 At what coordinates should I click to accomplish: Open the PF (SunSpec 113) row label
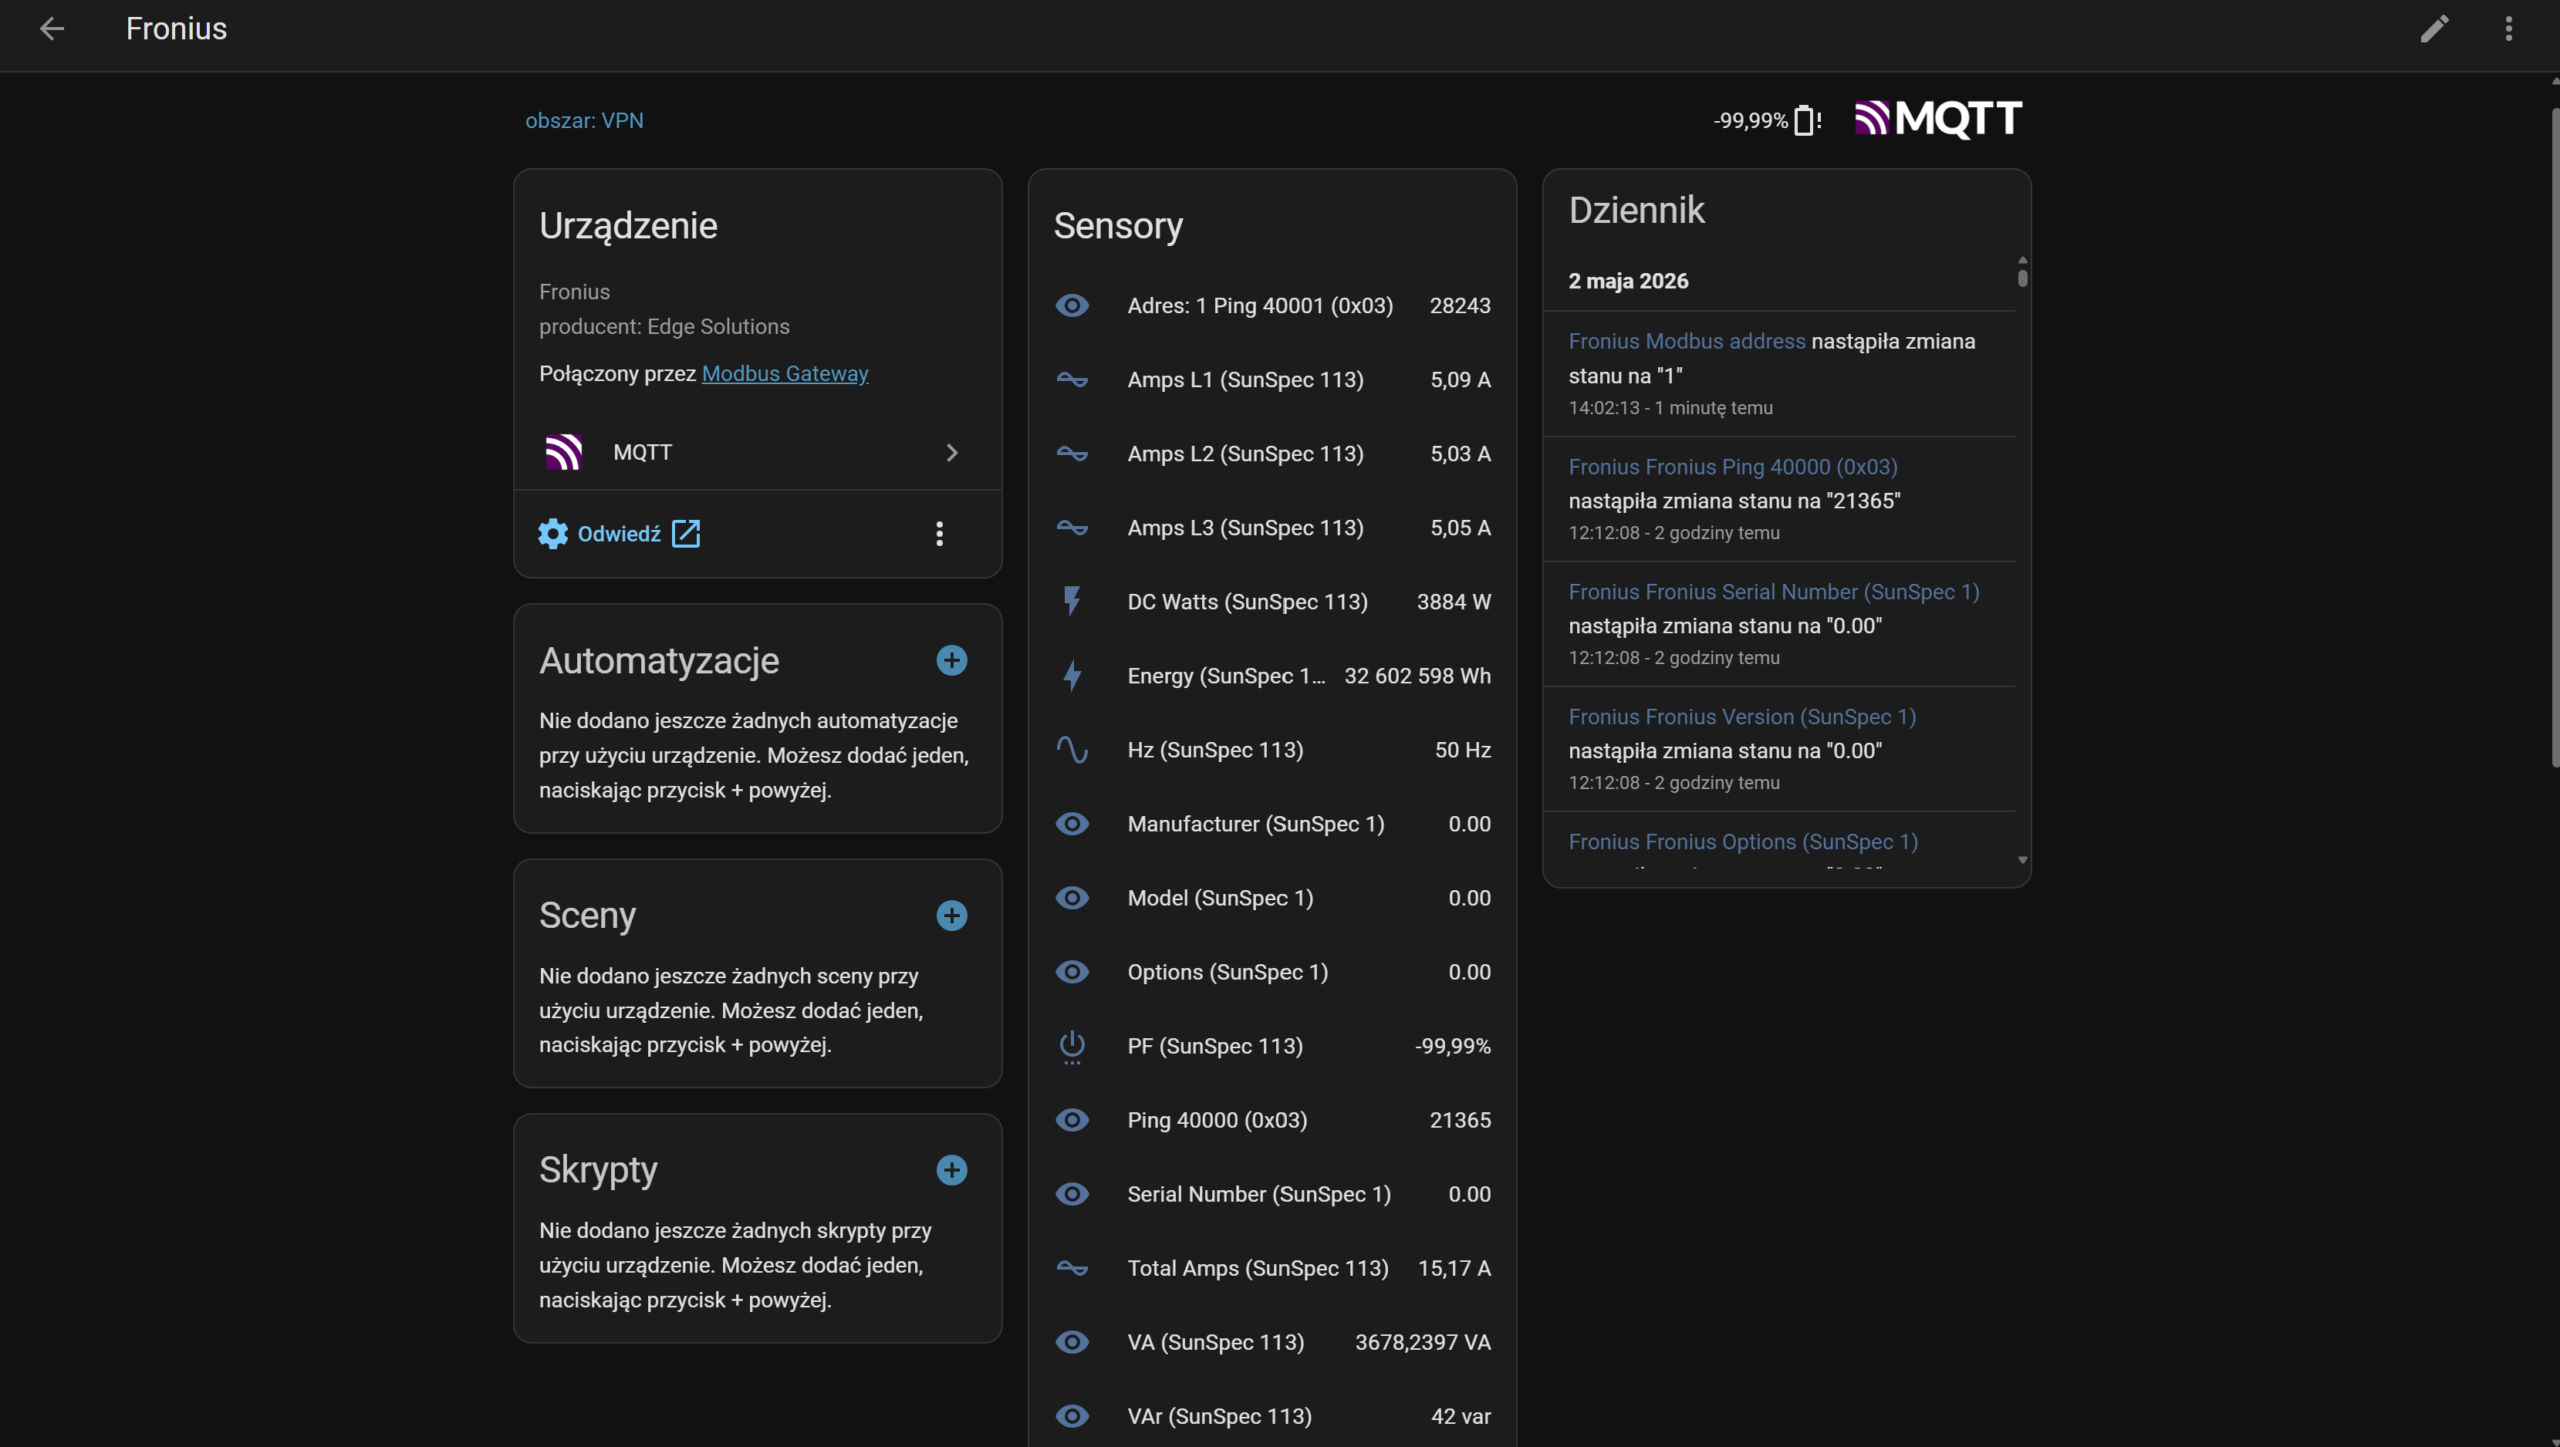1215,1046
